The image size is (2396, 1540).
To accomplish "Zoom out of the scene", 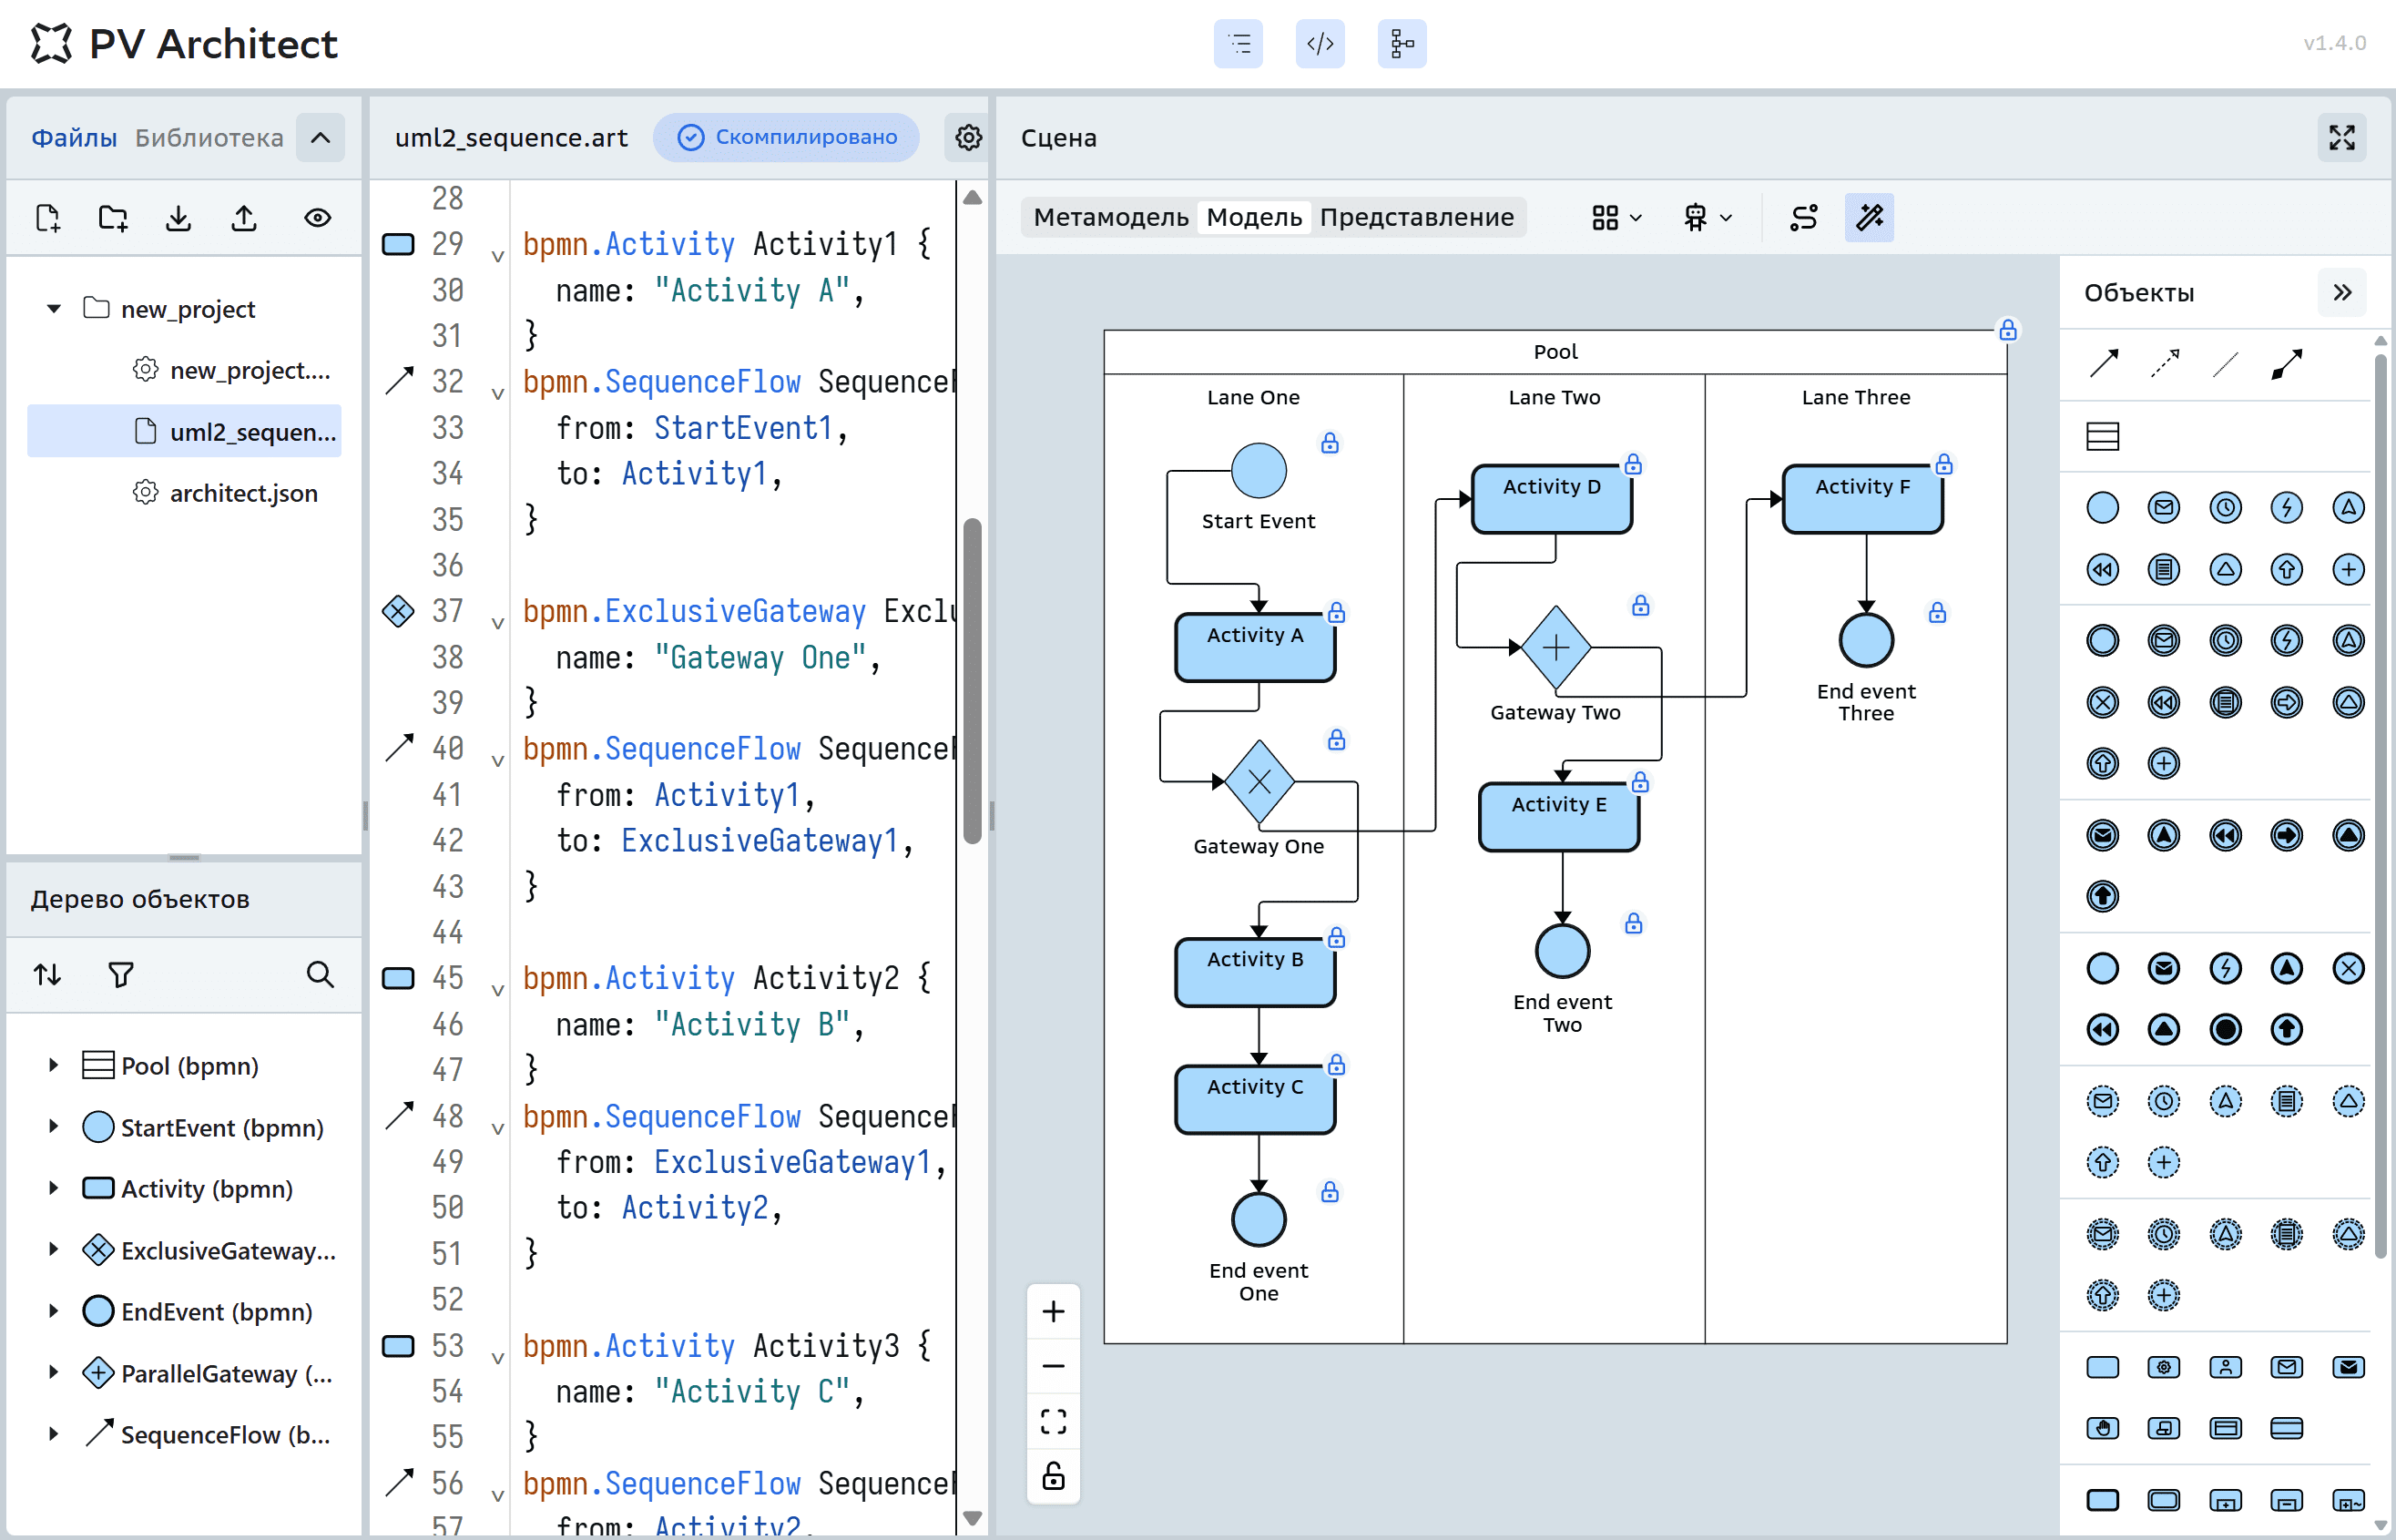I will [x=1053, y=1366].
